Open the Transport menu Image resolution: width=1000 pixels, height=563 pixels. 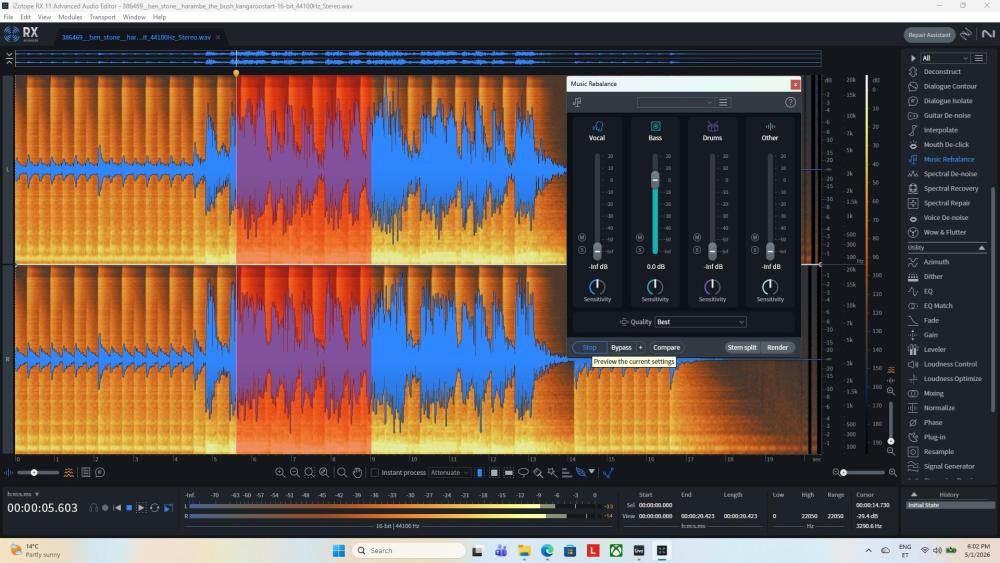(x=103, y=17)
